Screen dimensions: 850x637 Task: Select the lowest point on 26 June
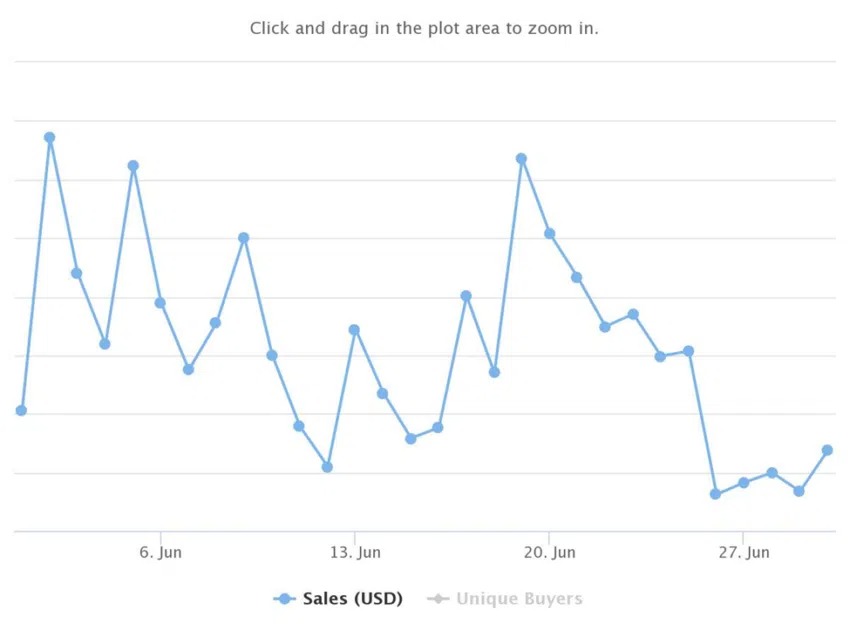[715, 494]
